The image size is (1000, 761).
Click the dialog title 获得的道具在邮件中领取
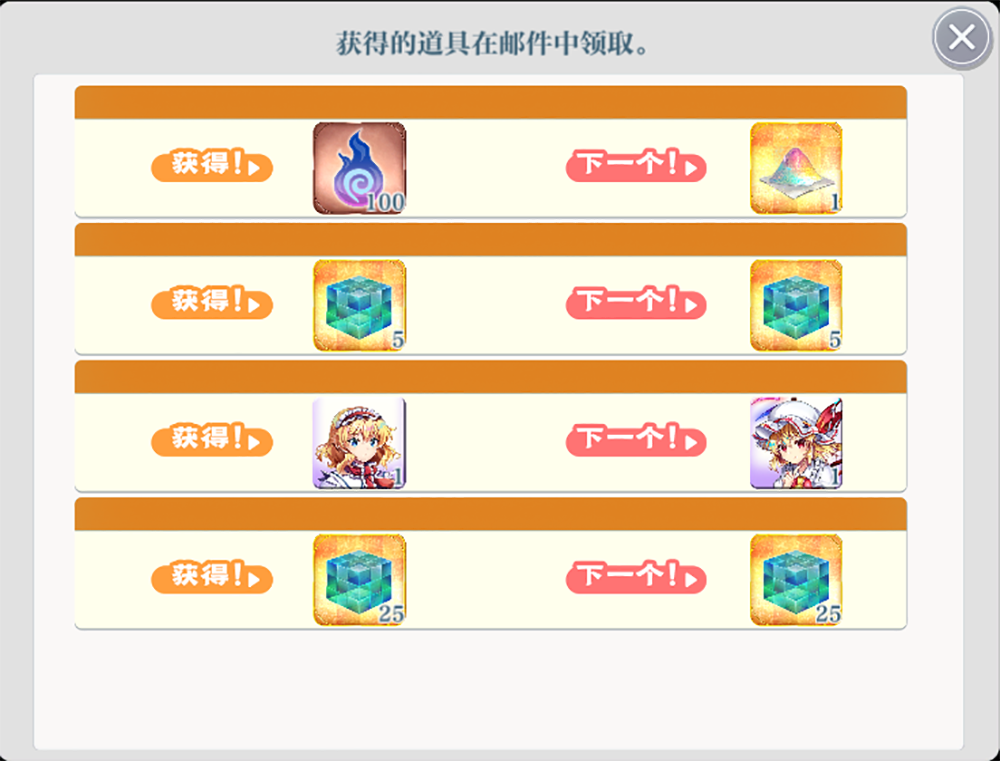[x=492, y=43]
